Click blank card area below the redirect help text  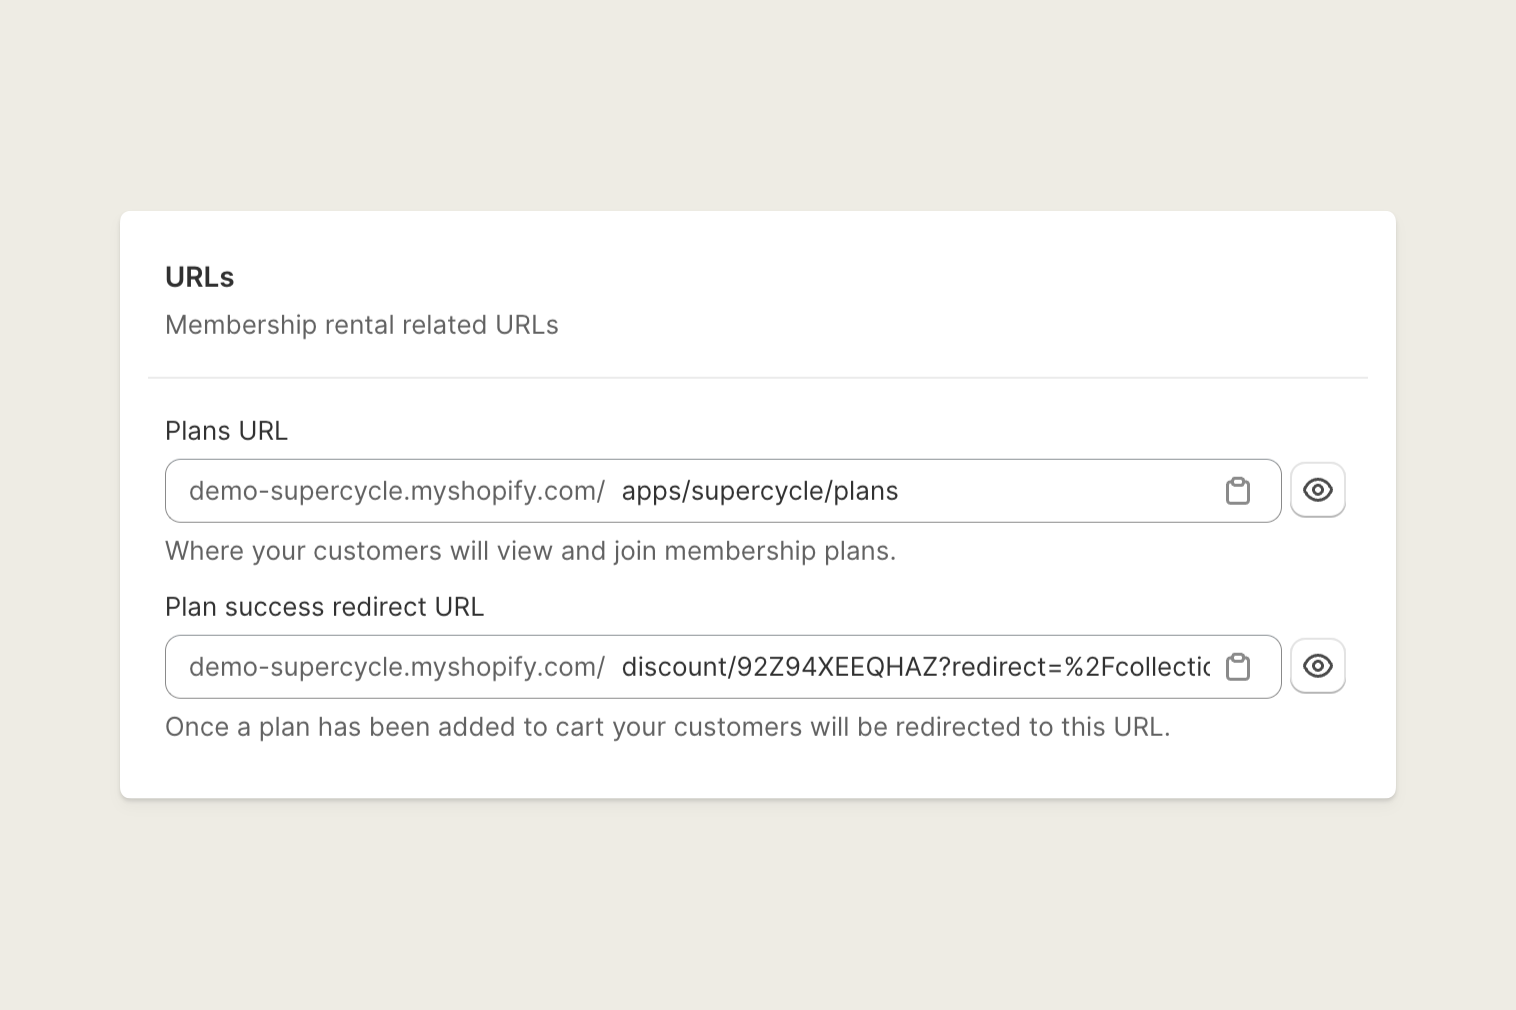point(757,770)
